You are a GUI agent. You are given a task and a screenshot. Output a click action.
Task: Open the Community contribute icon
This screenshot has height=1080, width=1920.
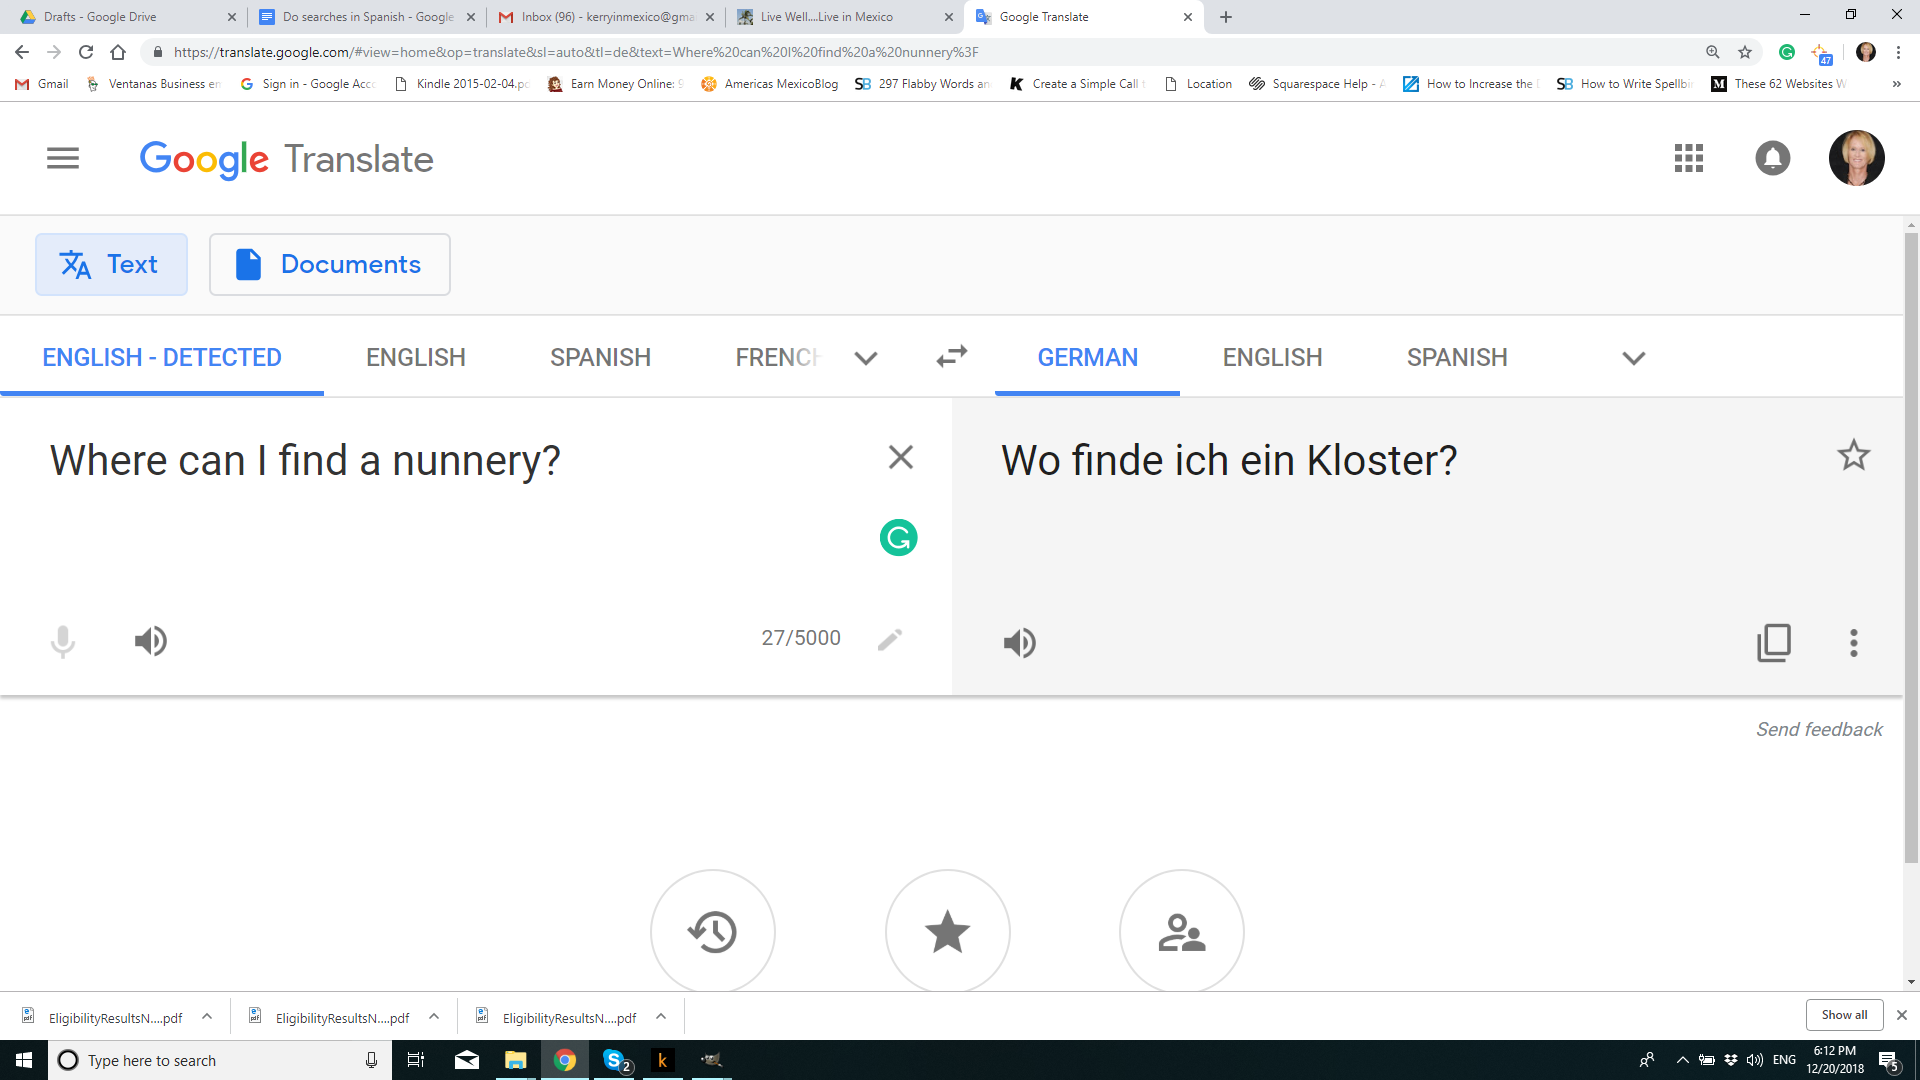(x=1181, y=931)
